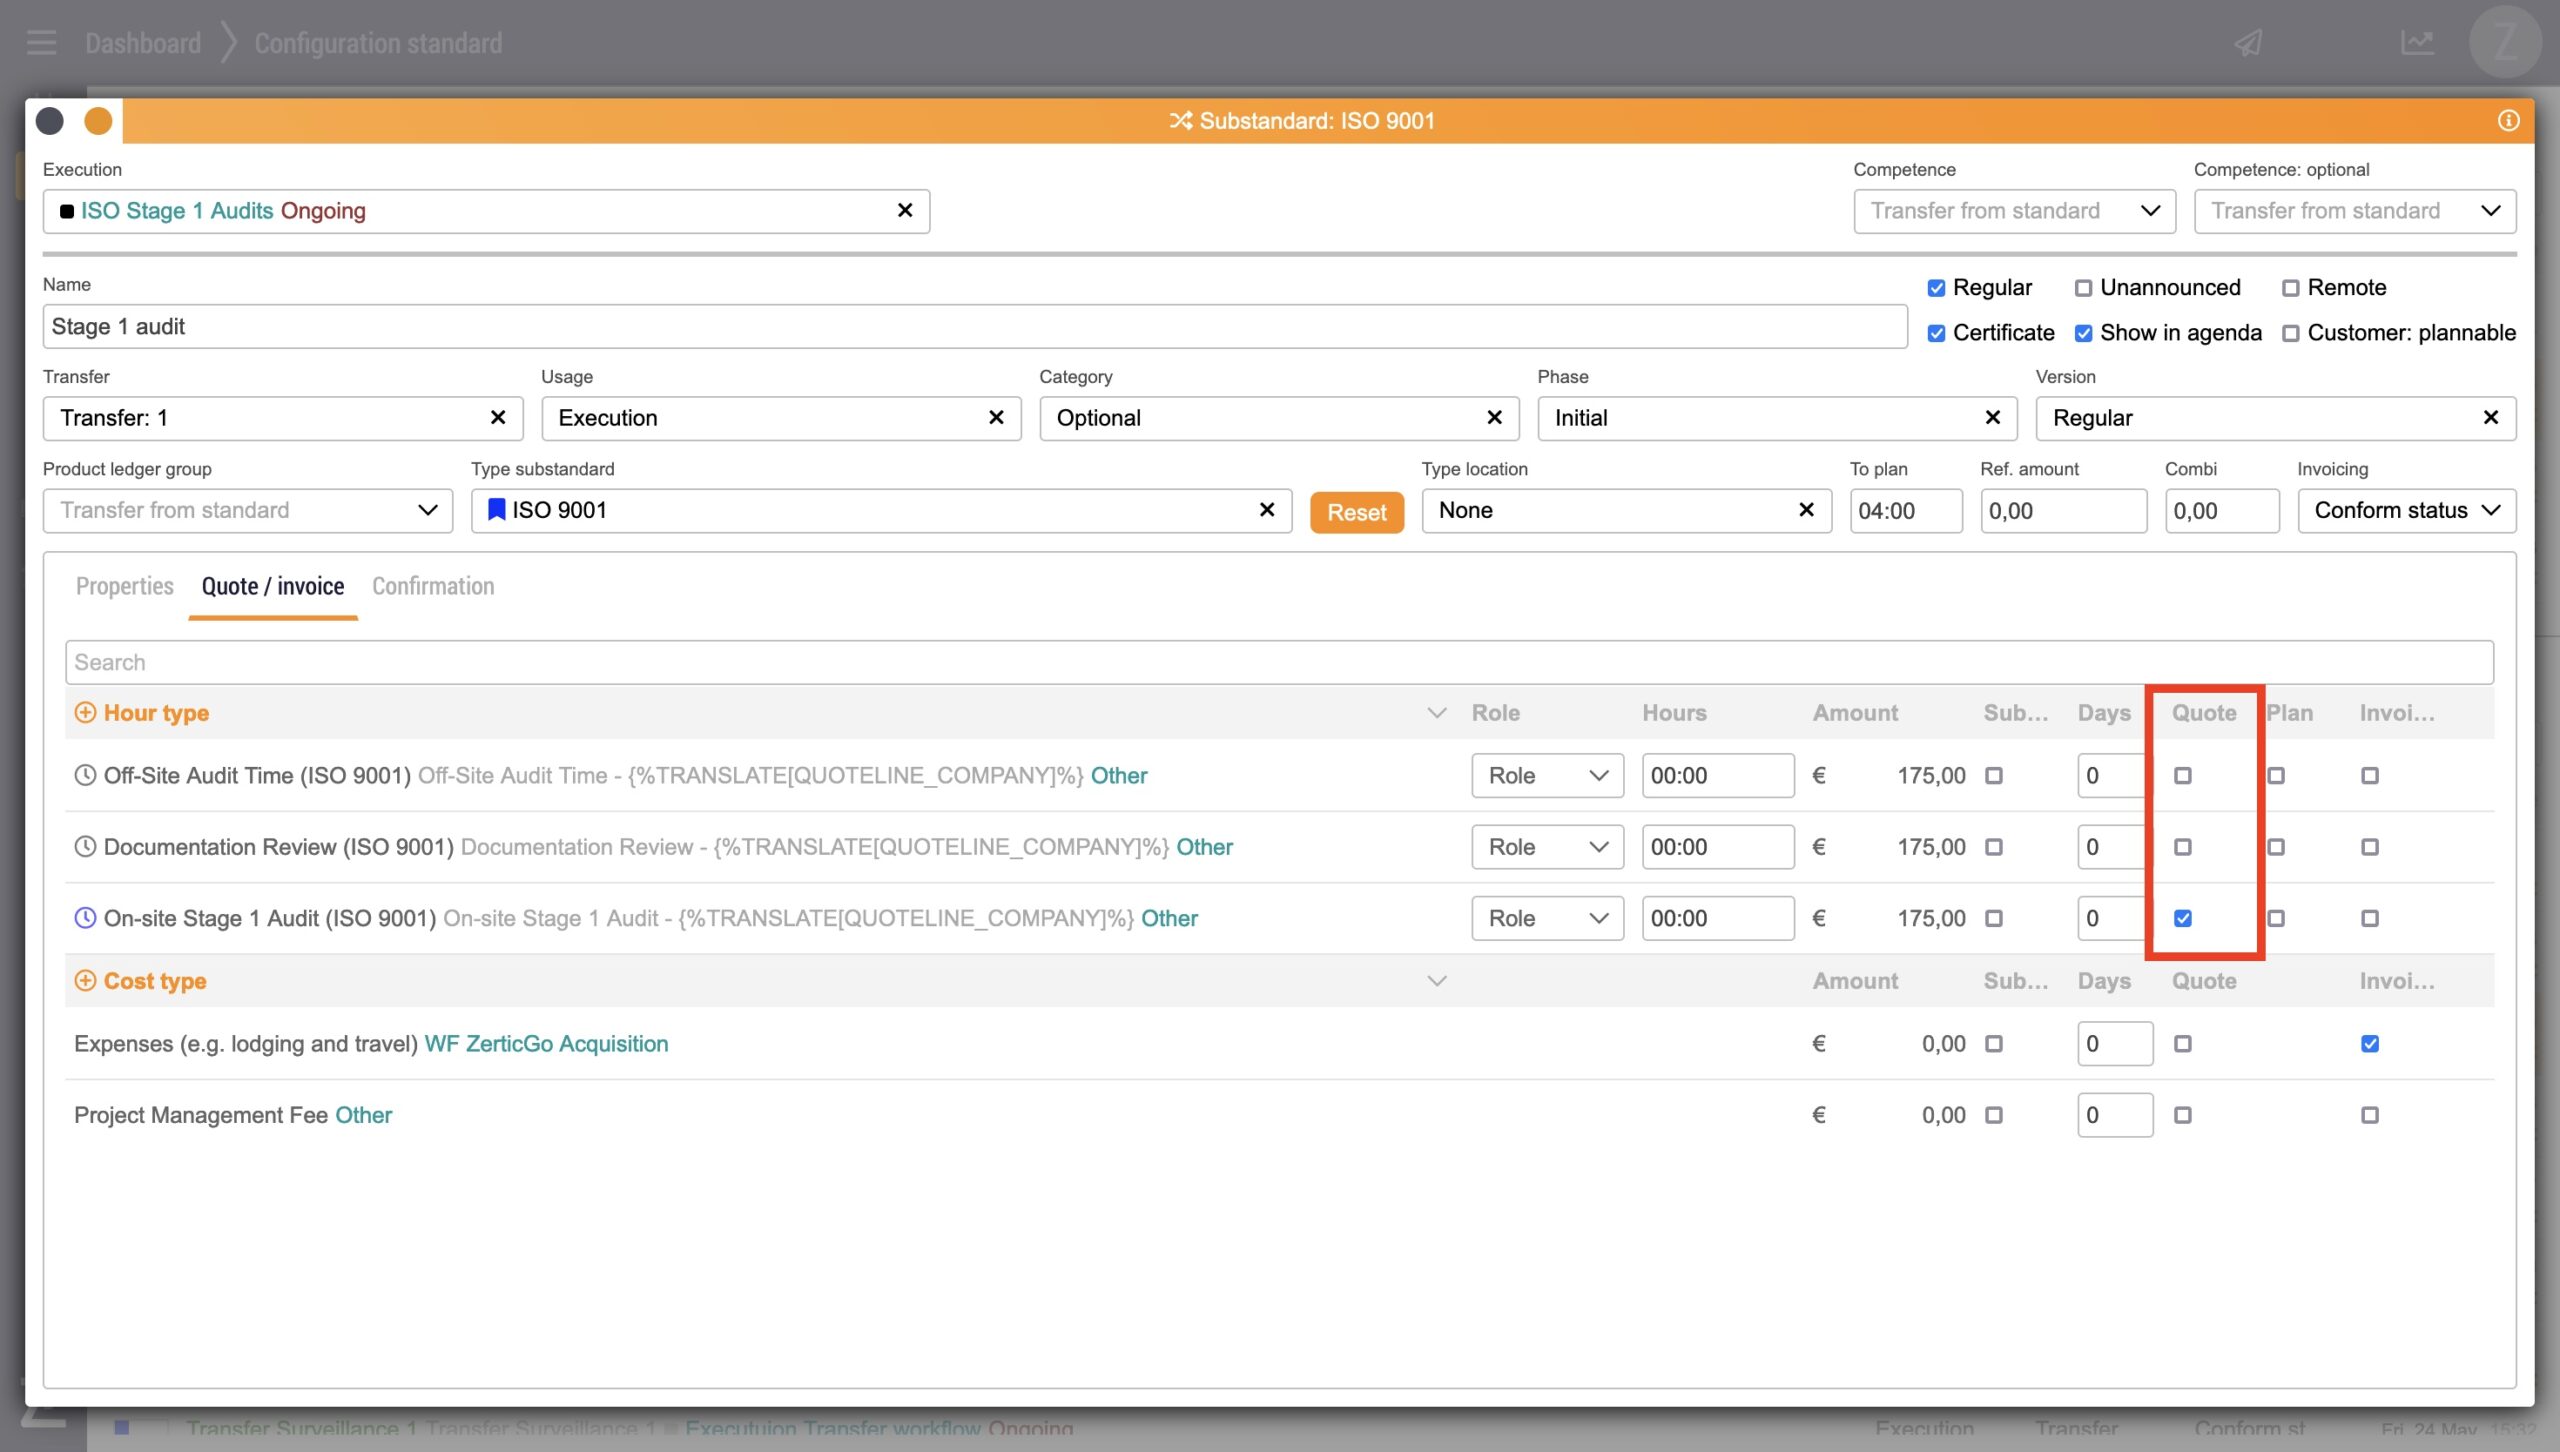Switch to the Confirmation tab
Viewport: 2560px width, 1452px height.
[433, 586]
